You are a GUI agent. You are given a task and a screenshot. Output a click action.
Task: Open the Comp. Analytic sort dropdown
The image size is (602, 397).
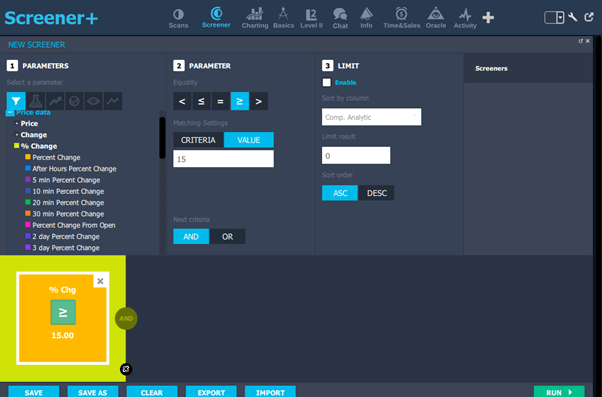tap(371, 117)
